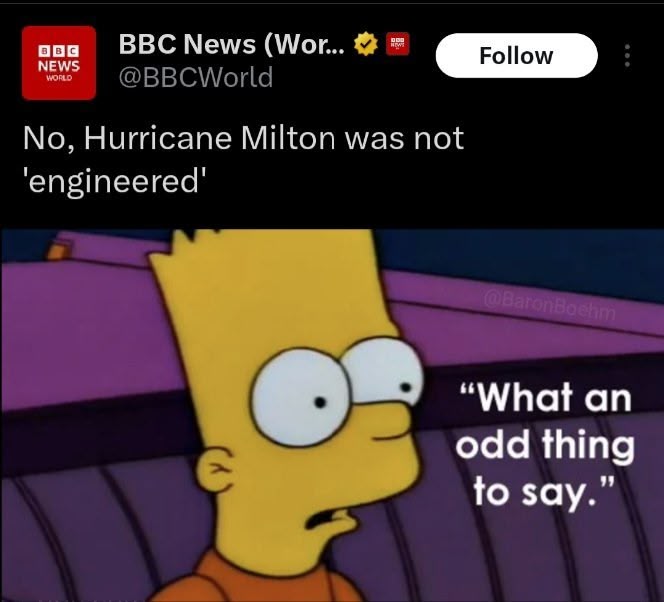664x602 pixels.
Task: Click the "What an odd thing to say." caption
Action: pos(545,444)
